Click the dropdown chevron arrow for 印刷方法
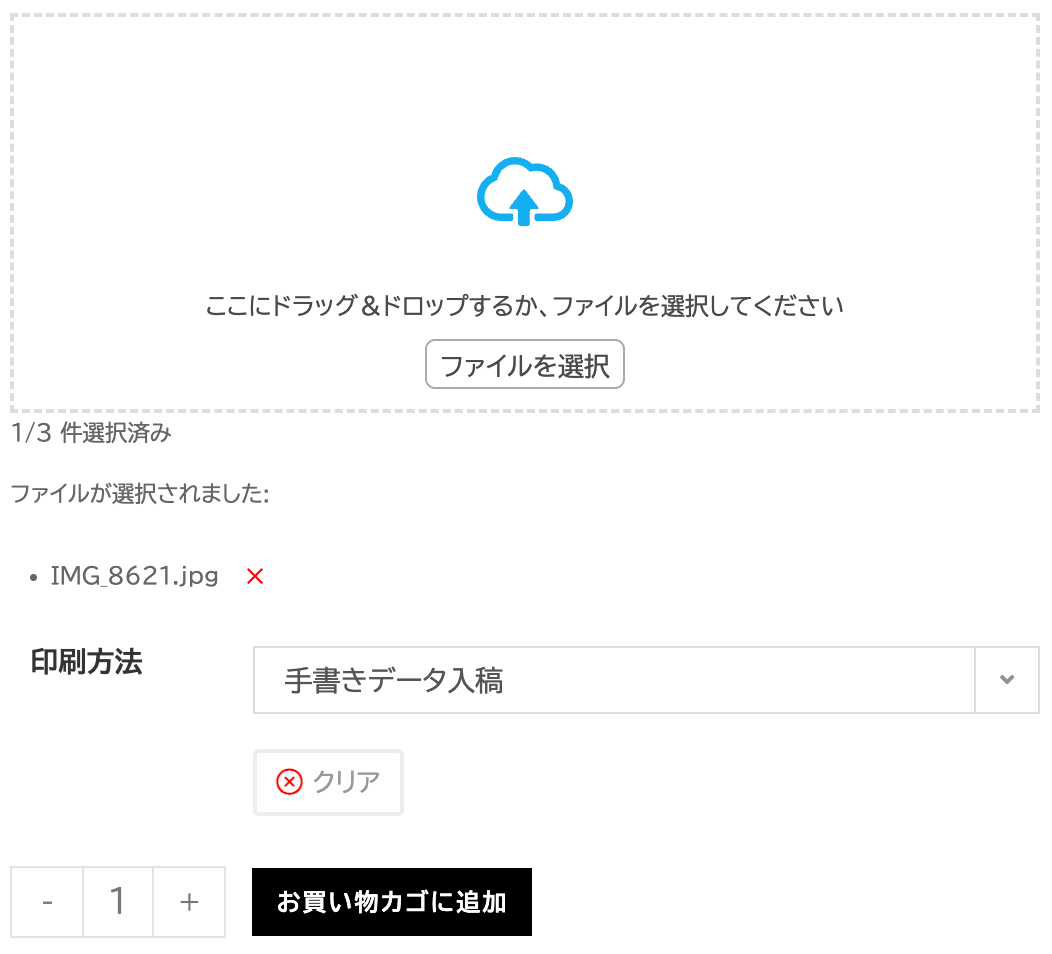 coord(1007,680)
